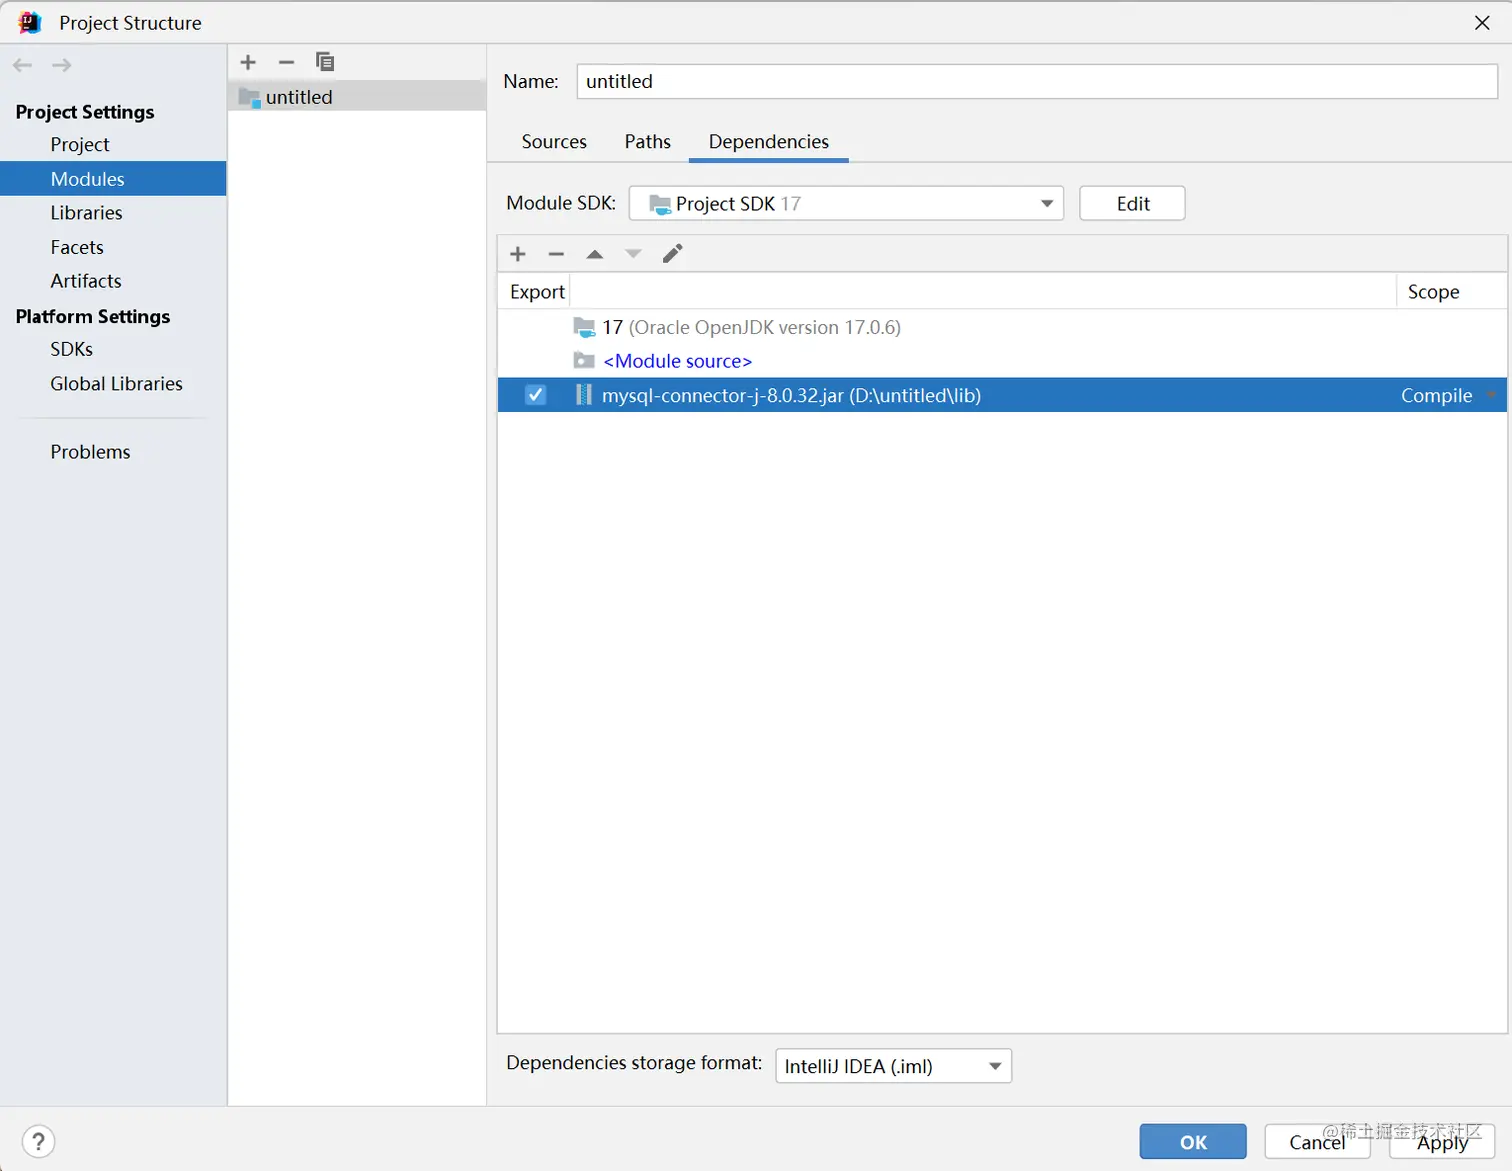1512x1171 pixels.
Task: Select mysql-connector-j-8.0.32.jar row text
Action: tap(791, 395)
